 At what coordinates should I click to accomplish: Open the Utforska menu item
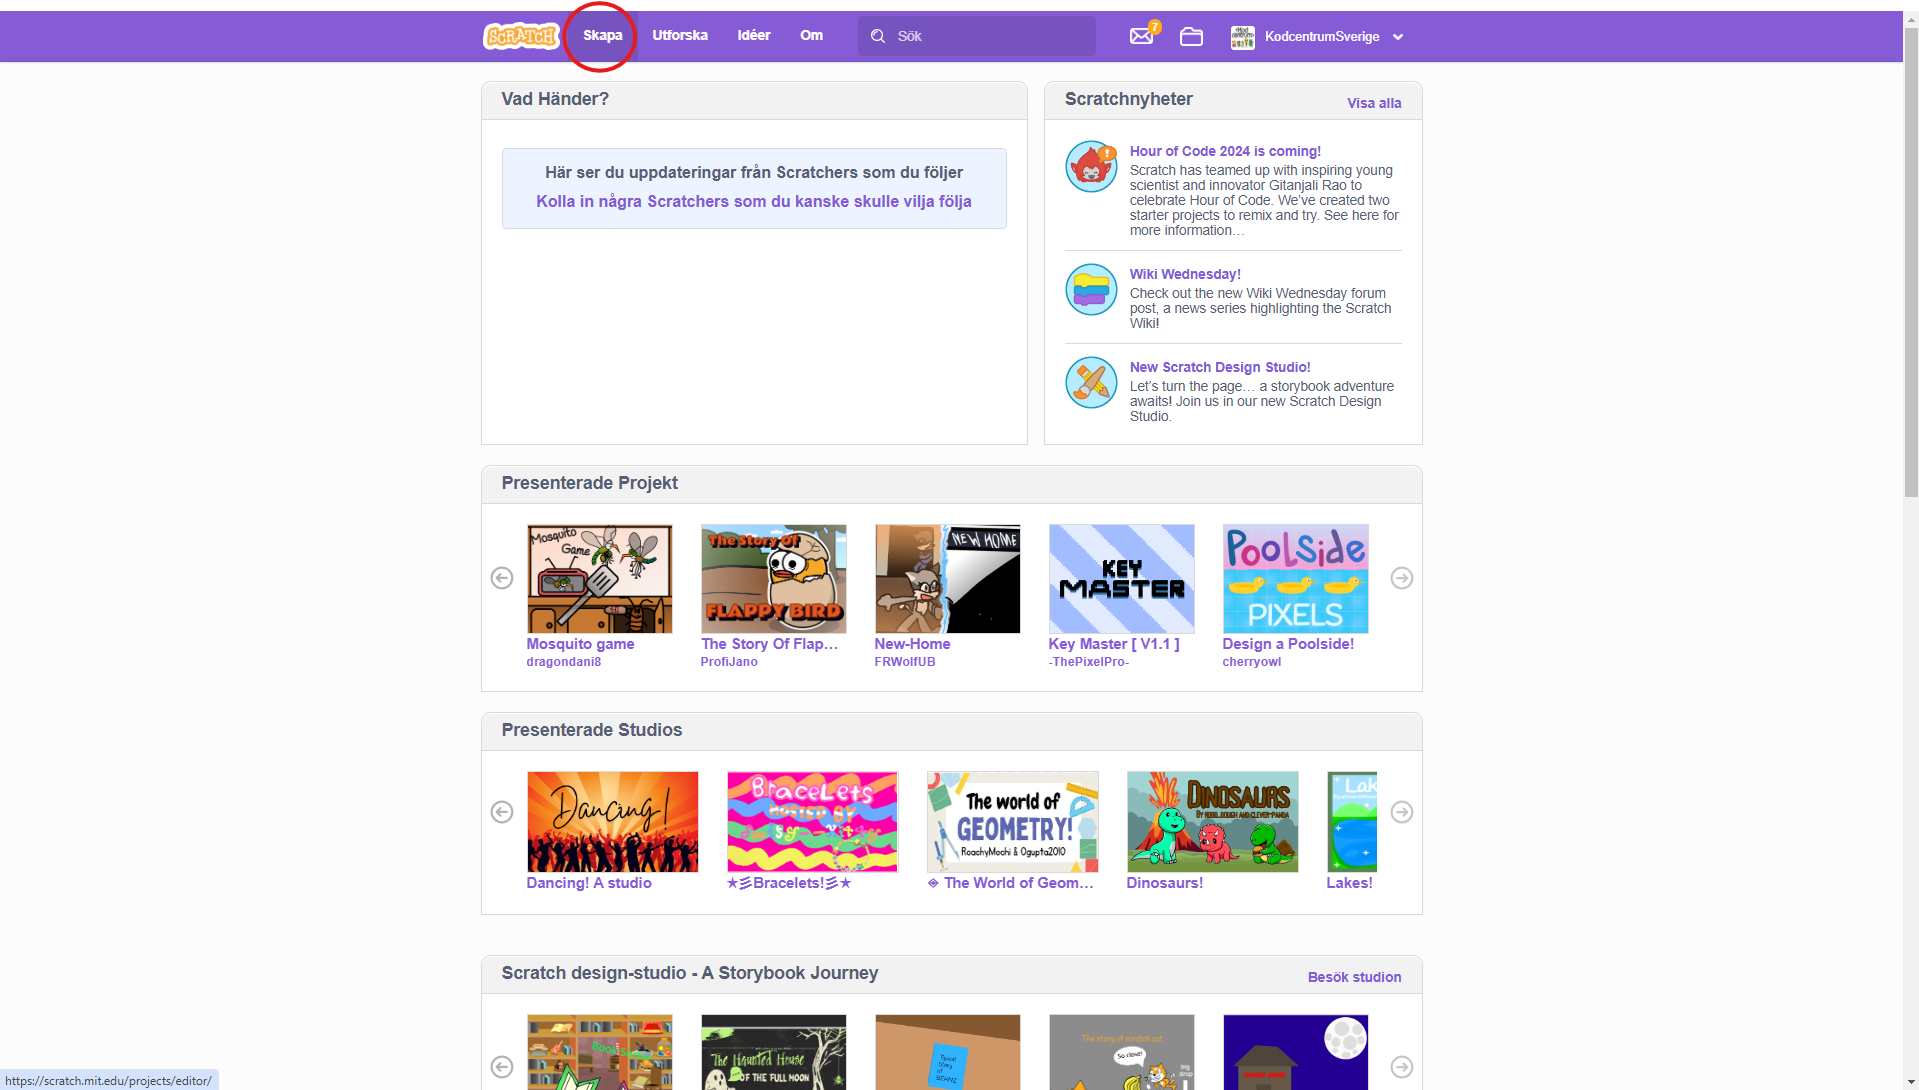click(680, 35)
